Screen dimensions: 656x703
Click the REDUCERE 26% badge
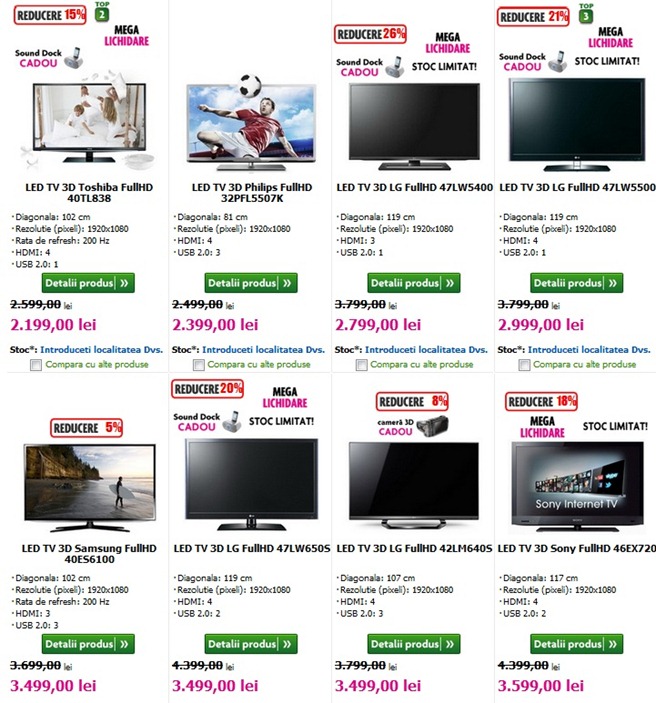coord(370,34)
